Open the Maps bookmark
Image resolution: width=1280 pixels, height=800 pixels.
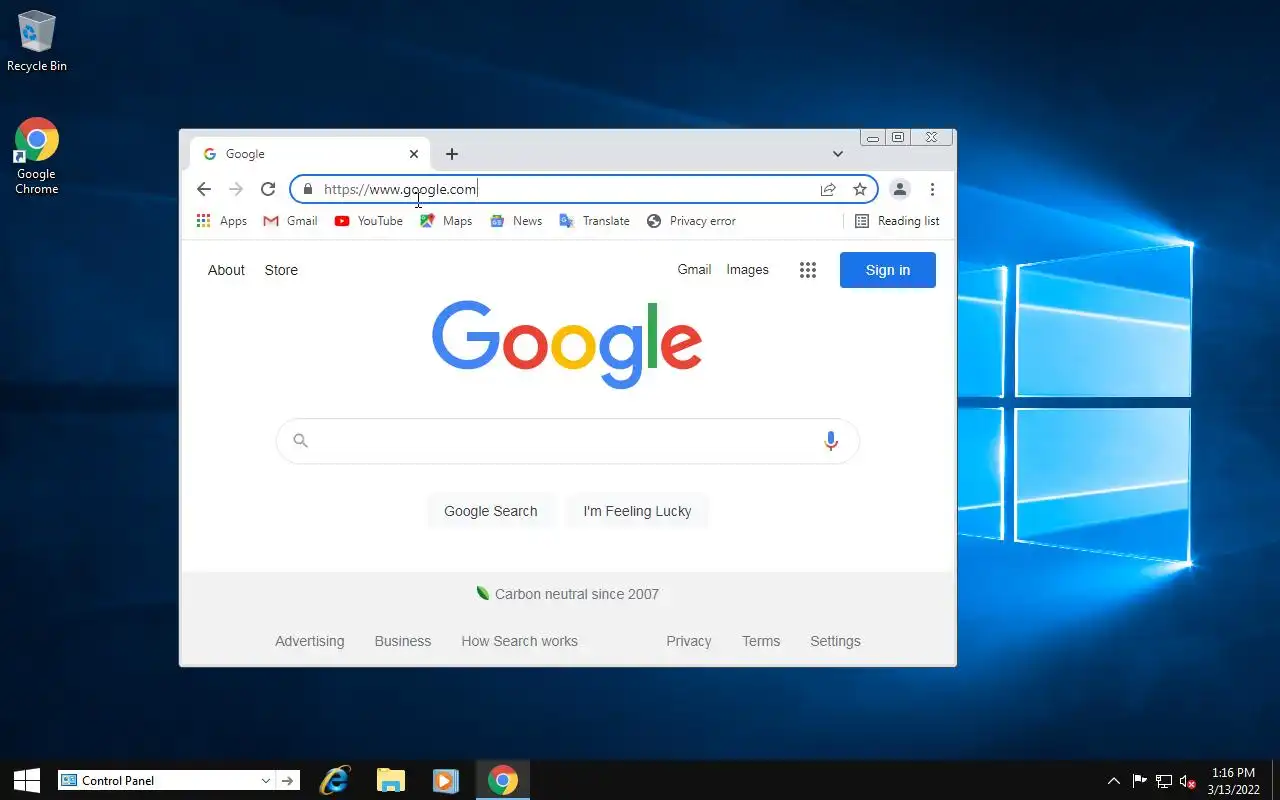coord(446,221)
